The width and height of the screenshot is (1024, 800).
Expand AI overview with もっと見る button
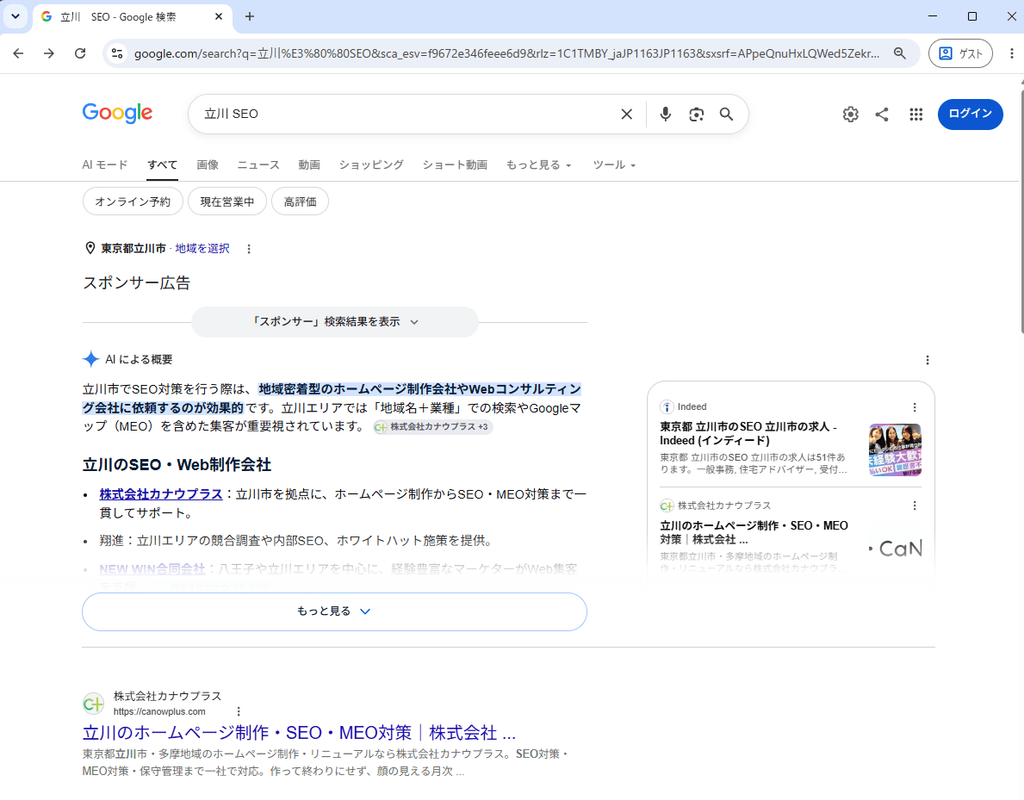pos(334,611)
